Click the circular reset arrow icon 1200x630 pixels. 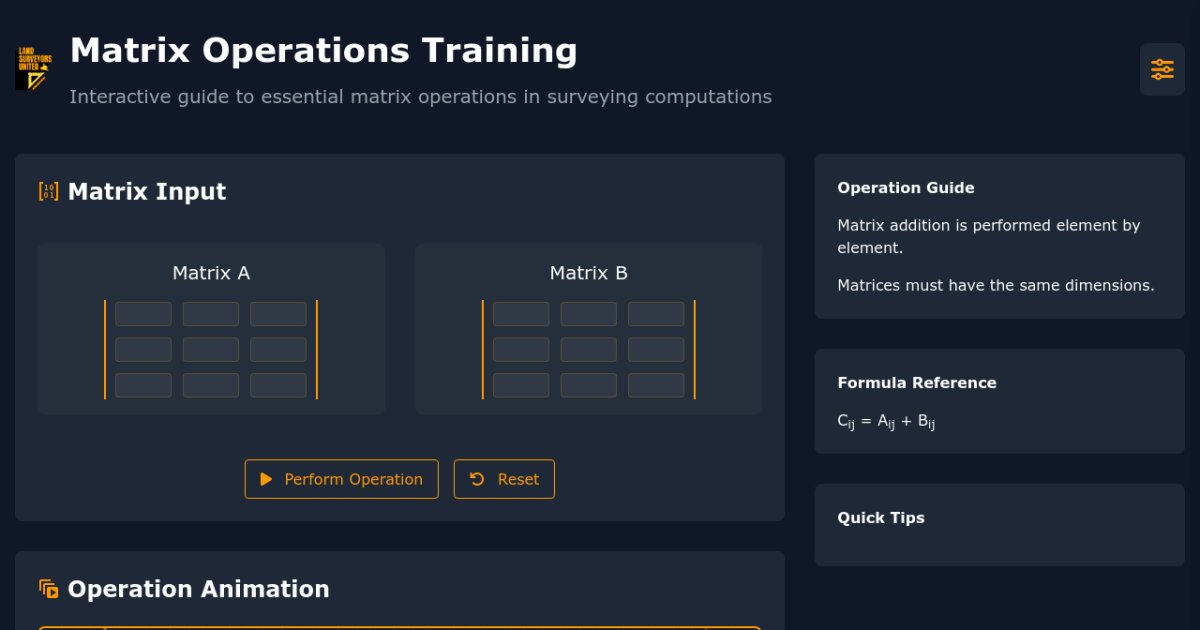coord(476,479)
